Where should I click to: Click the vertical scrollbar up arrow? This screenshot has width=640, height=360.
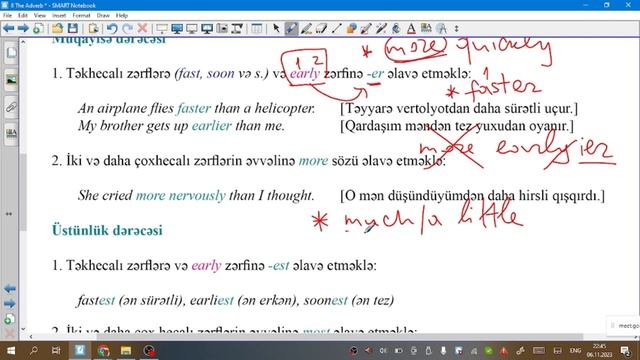pos(23,42)
